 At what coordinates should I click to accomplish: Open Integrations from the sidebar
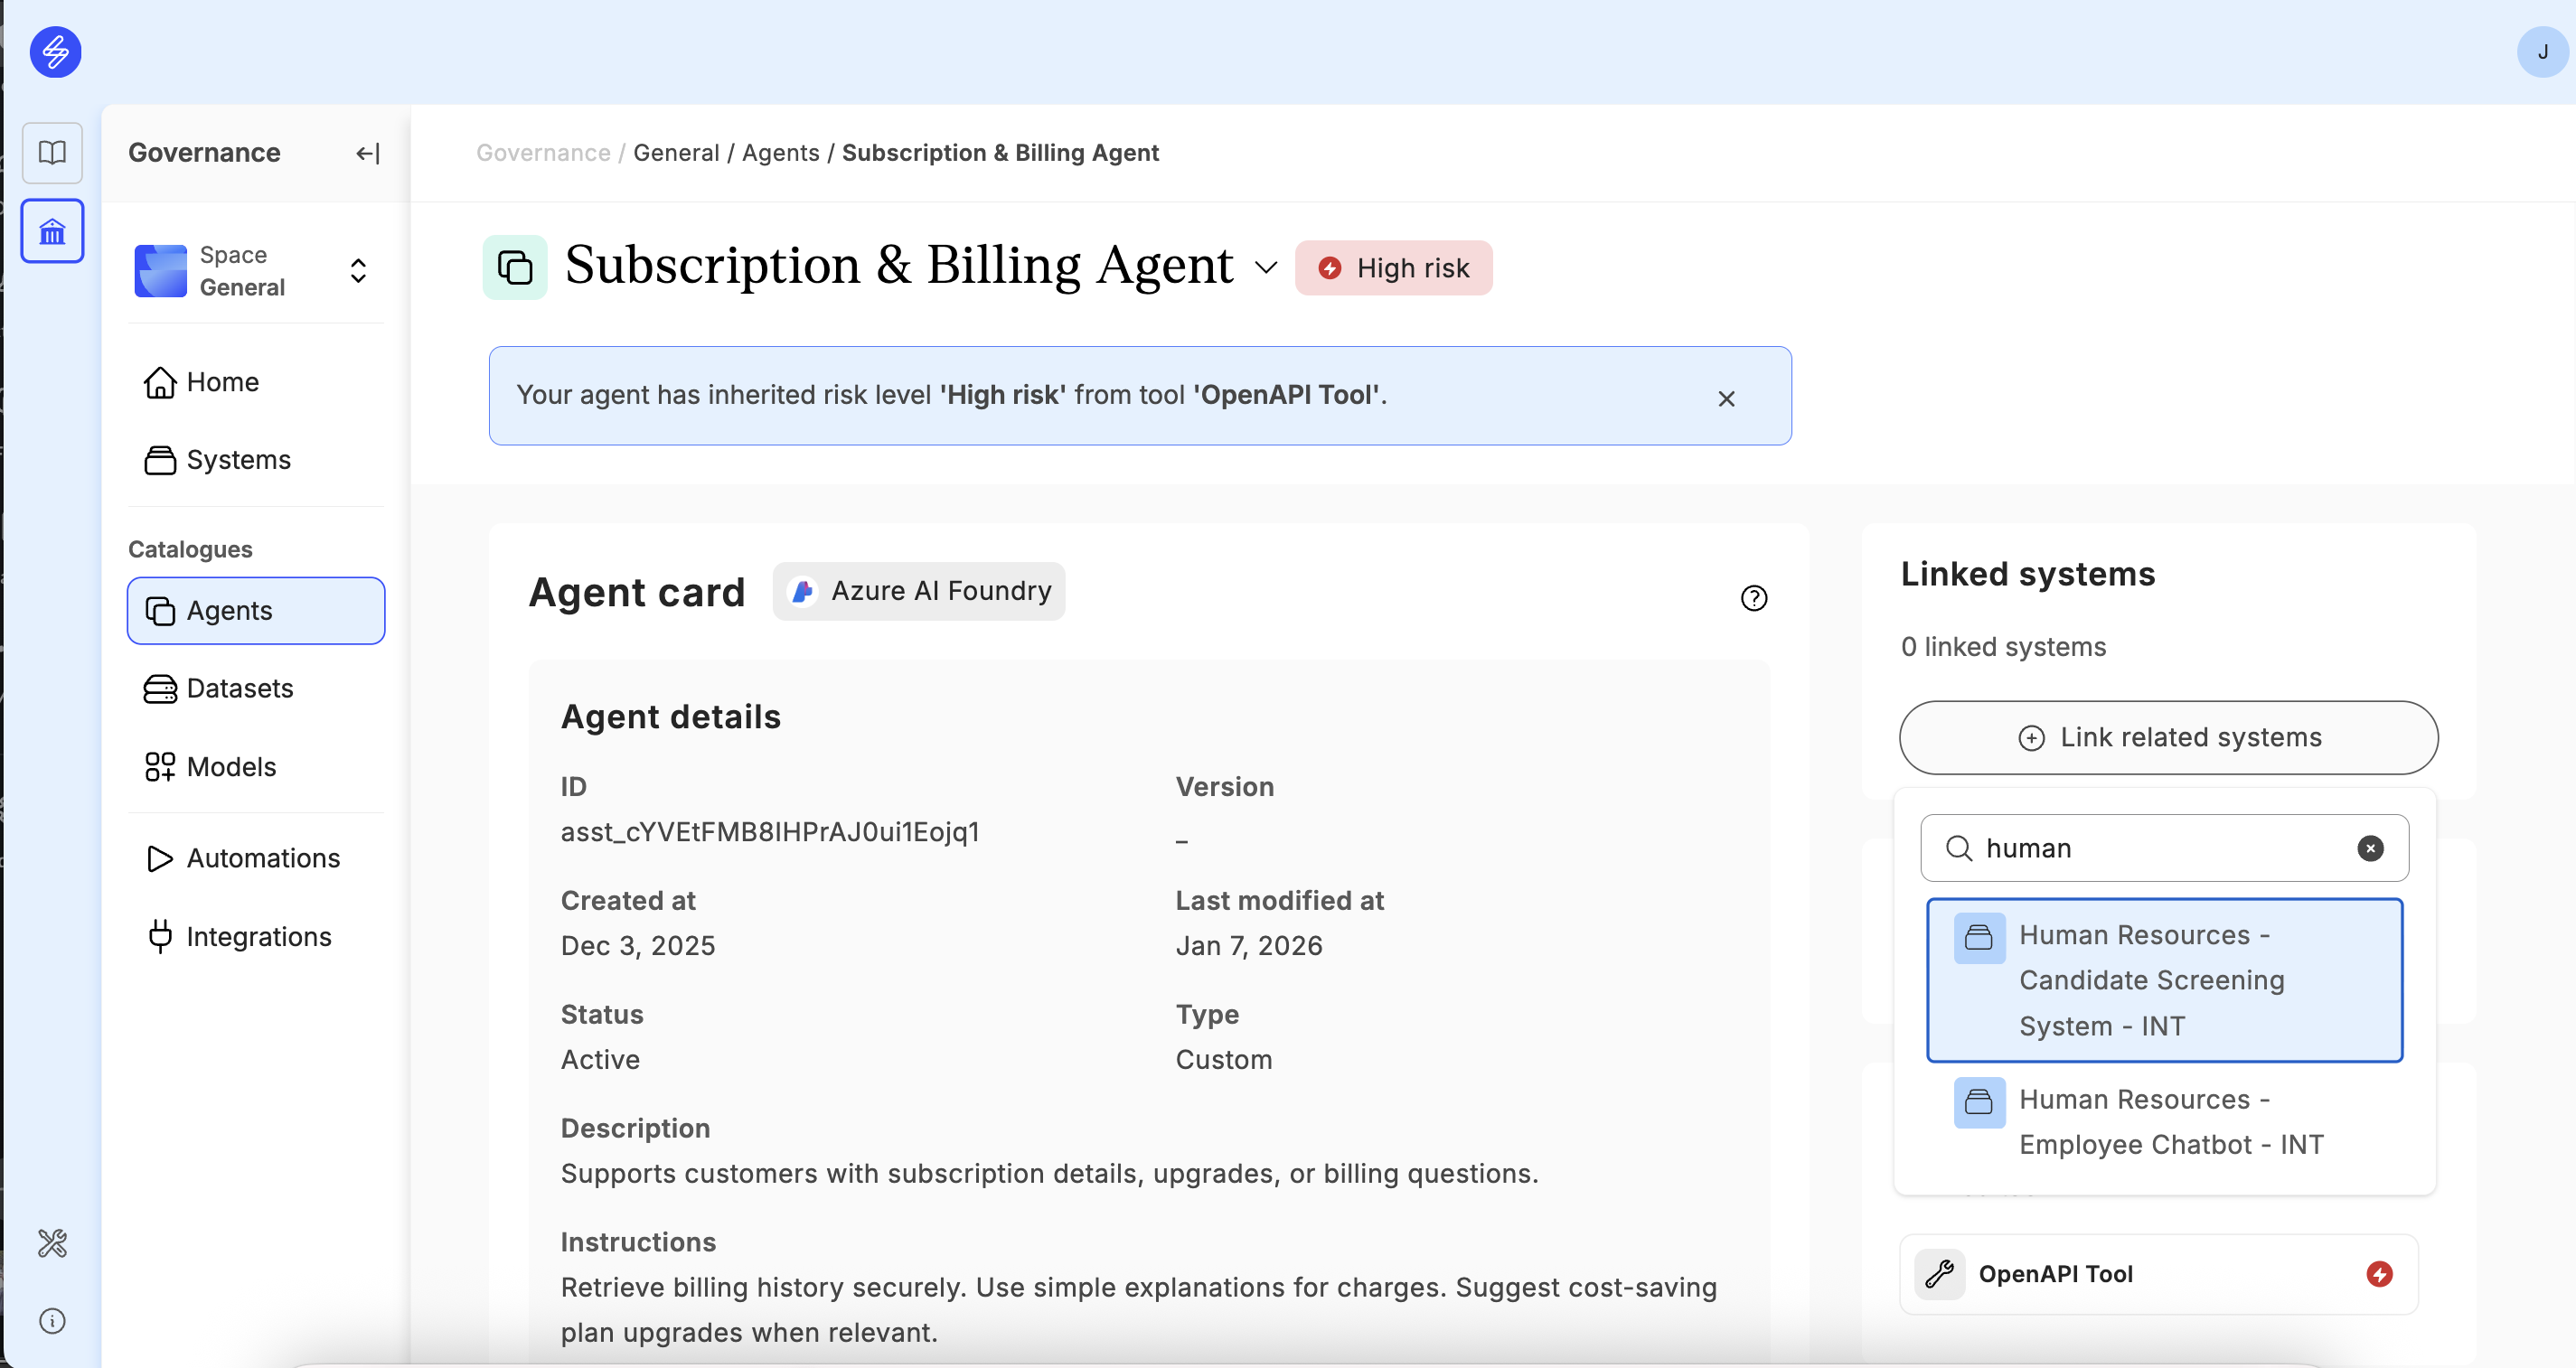click(x=258, y=937)
